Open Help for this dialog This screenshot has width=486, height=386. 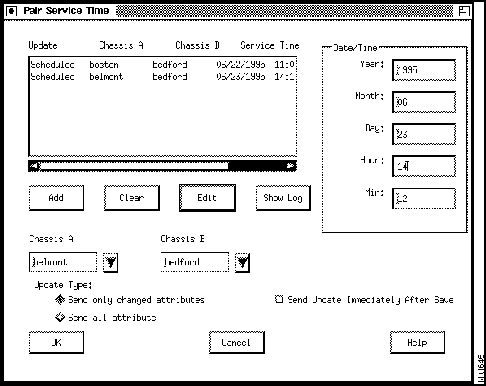click(417, 342)
